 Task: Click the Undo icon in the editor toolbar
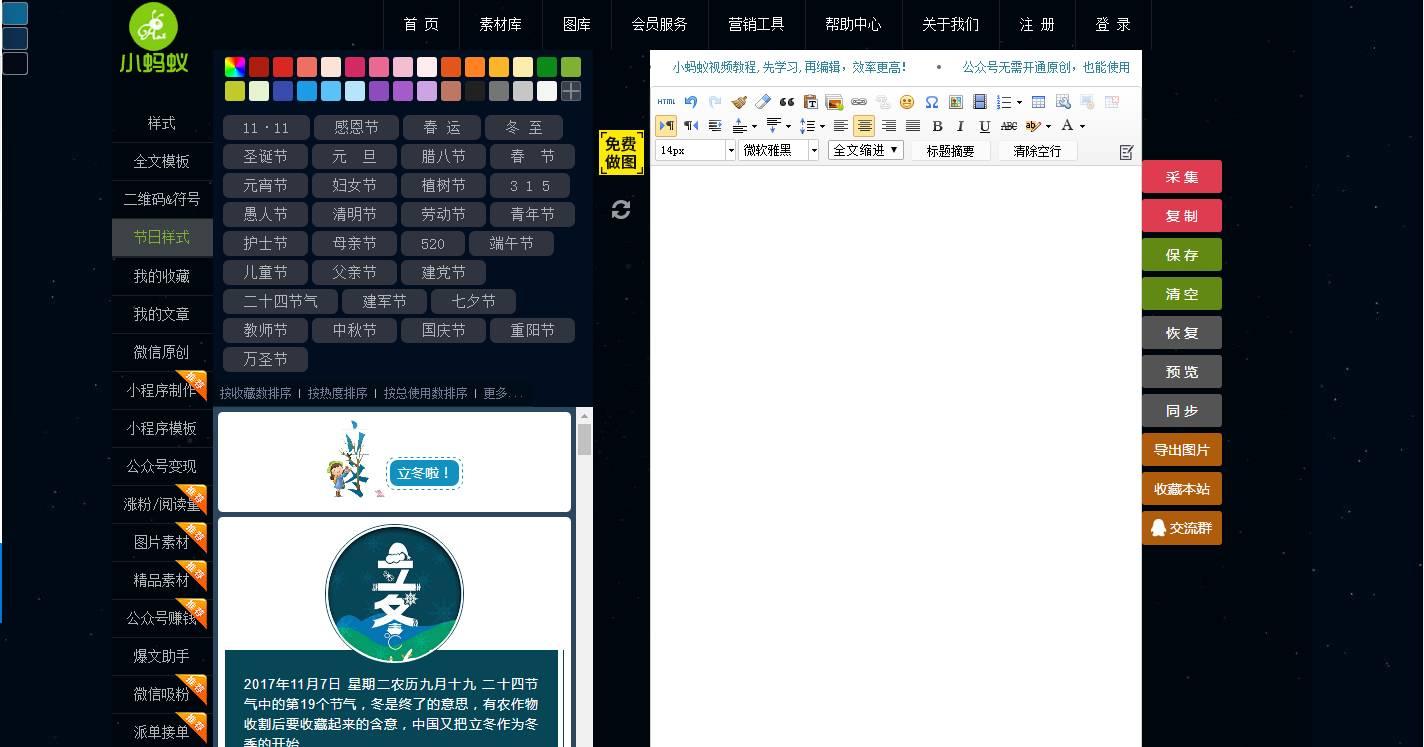[690, 102]
